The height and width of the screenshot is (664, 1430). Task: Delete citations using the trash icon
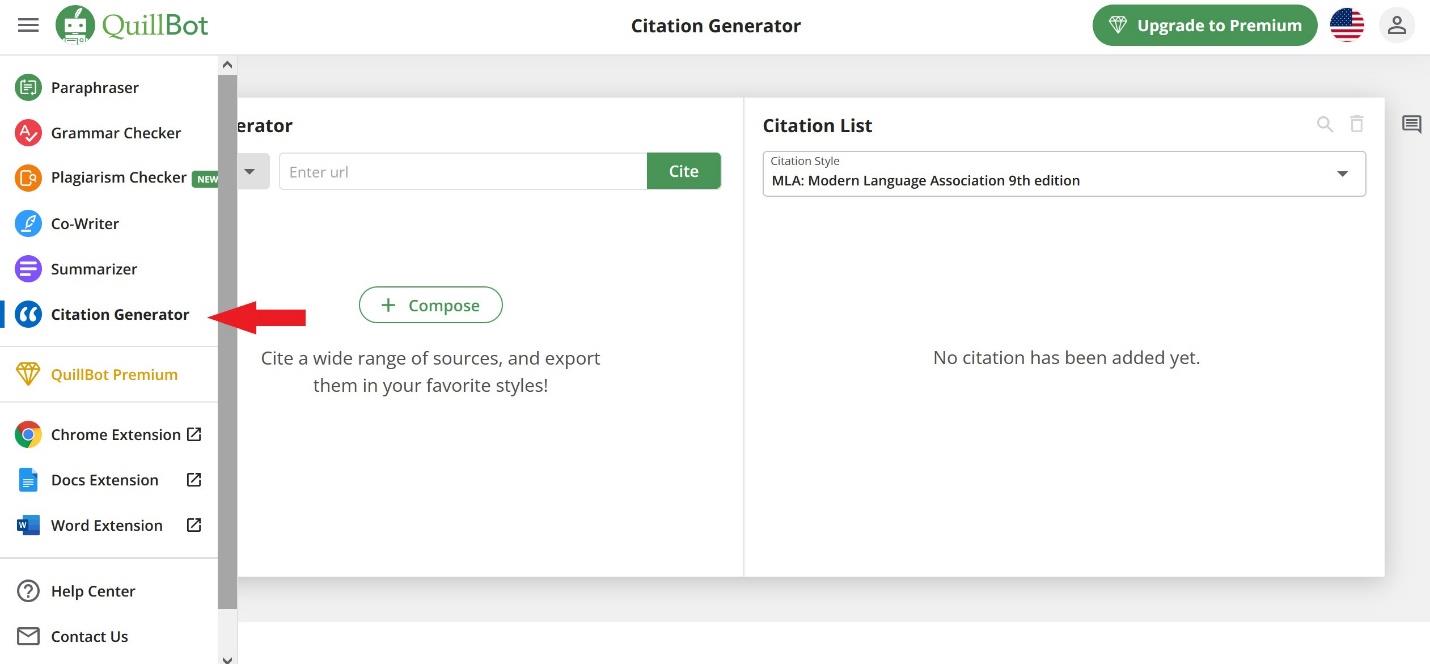pyautogui.click(x=1357, y=124)
